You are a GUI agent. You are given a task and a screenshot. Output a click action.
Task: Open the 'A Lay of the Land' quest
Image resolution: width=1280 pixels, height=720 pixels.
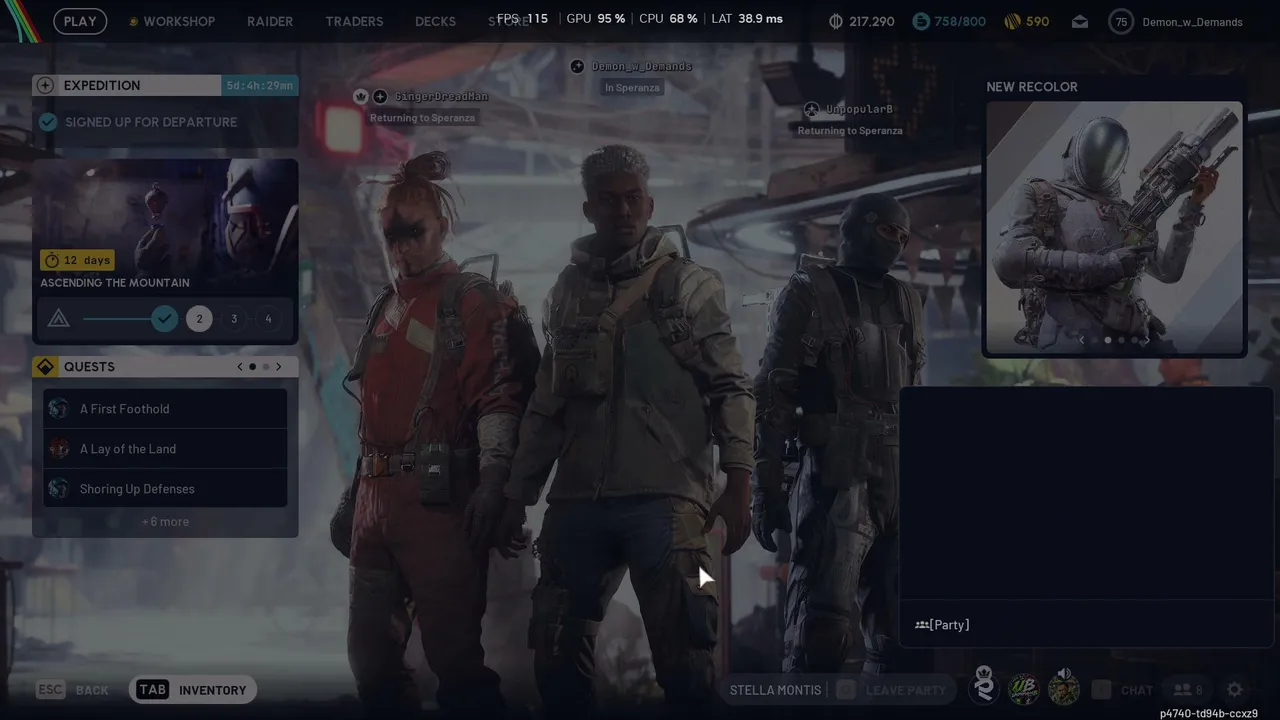pyautogui.click(x=165, y=449)
